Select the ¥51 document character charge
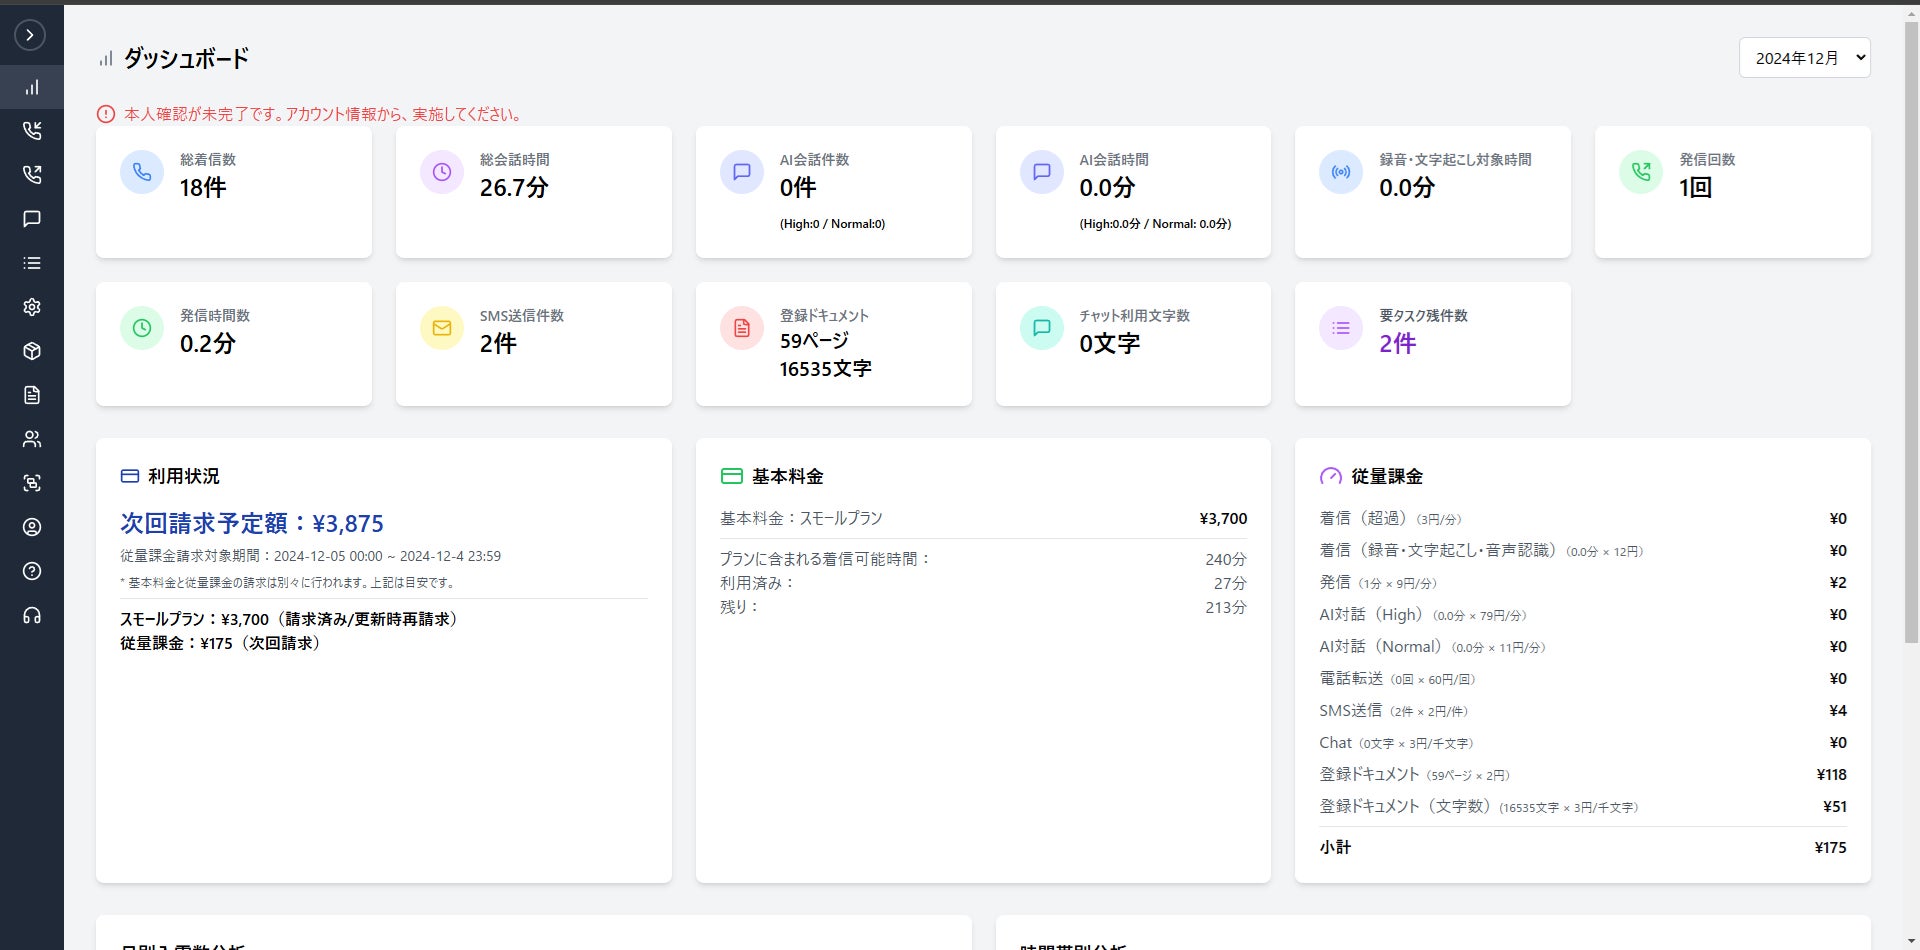 pyautogui.click(x=1835, y=806)
